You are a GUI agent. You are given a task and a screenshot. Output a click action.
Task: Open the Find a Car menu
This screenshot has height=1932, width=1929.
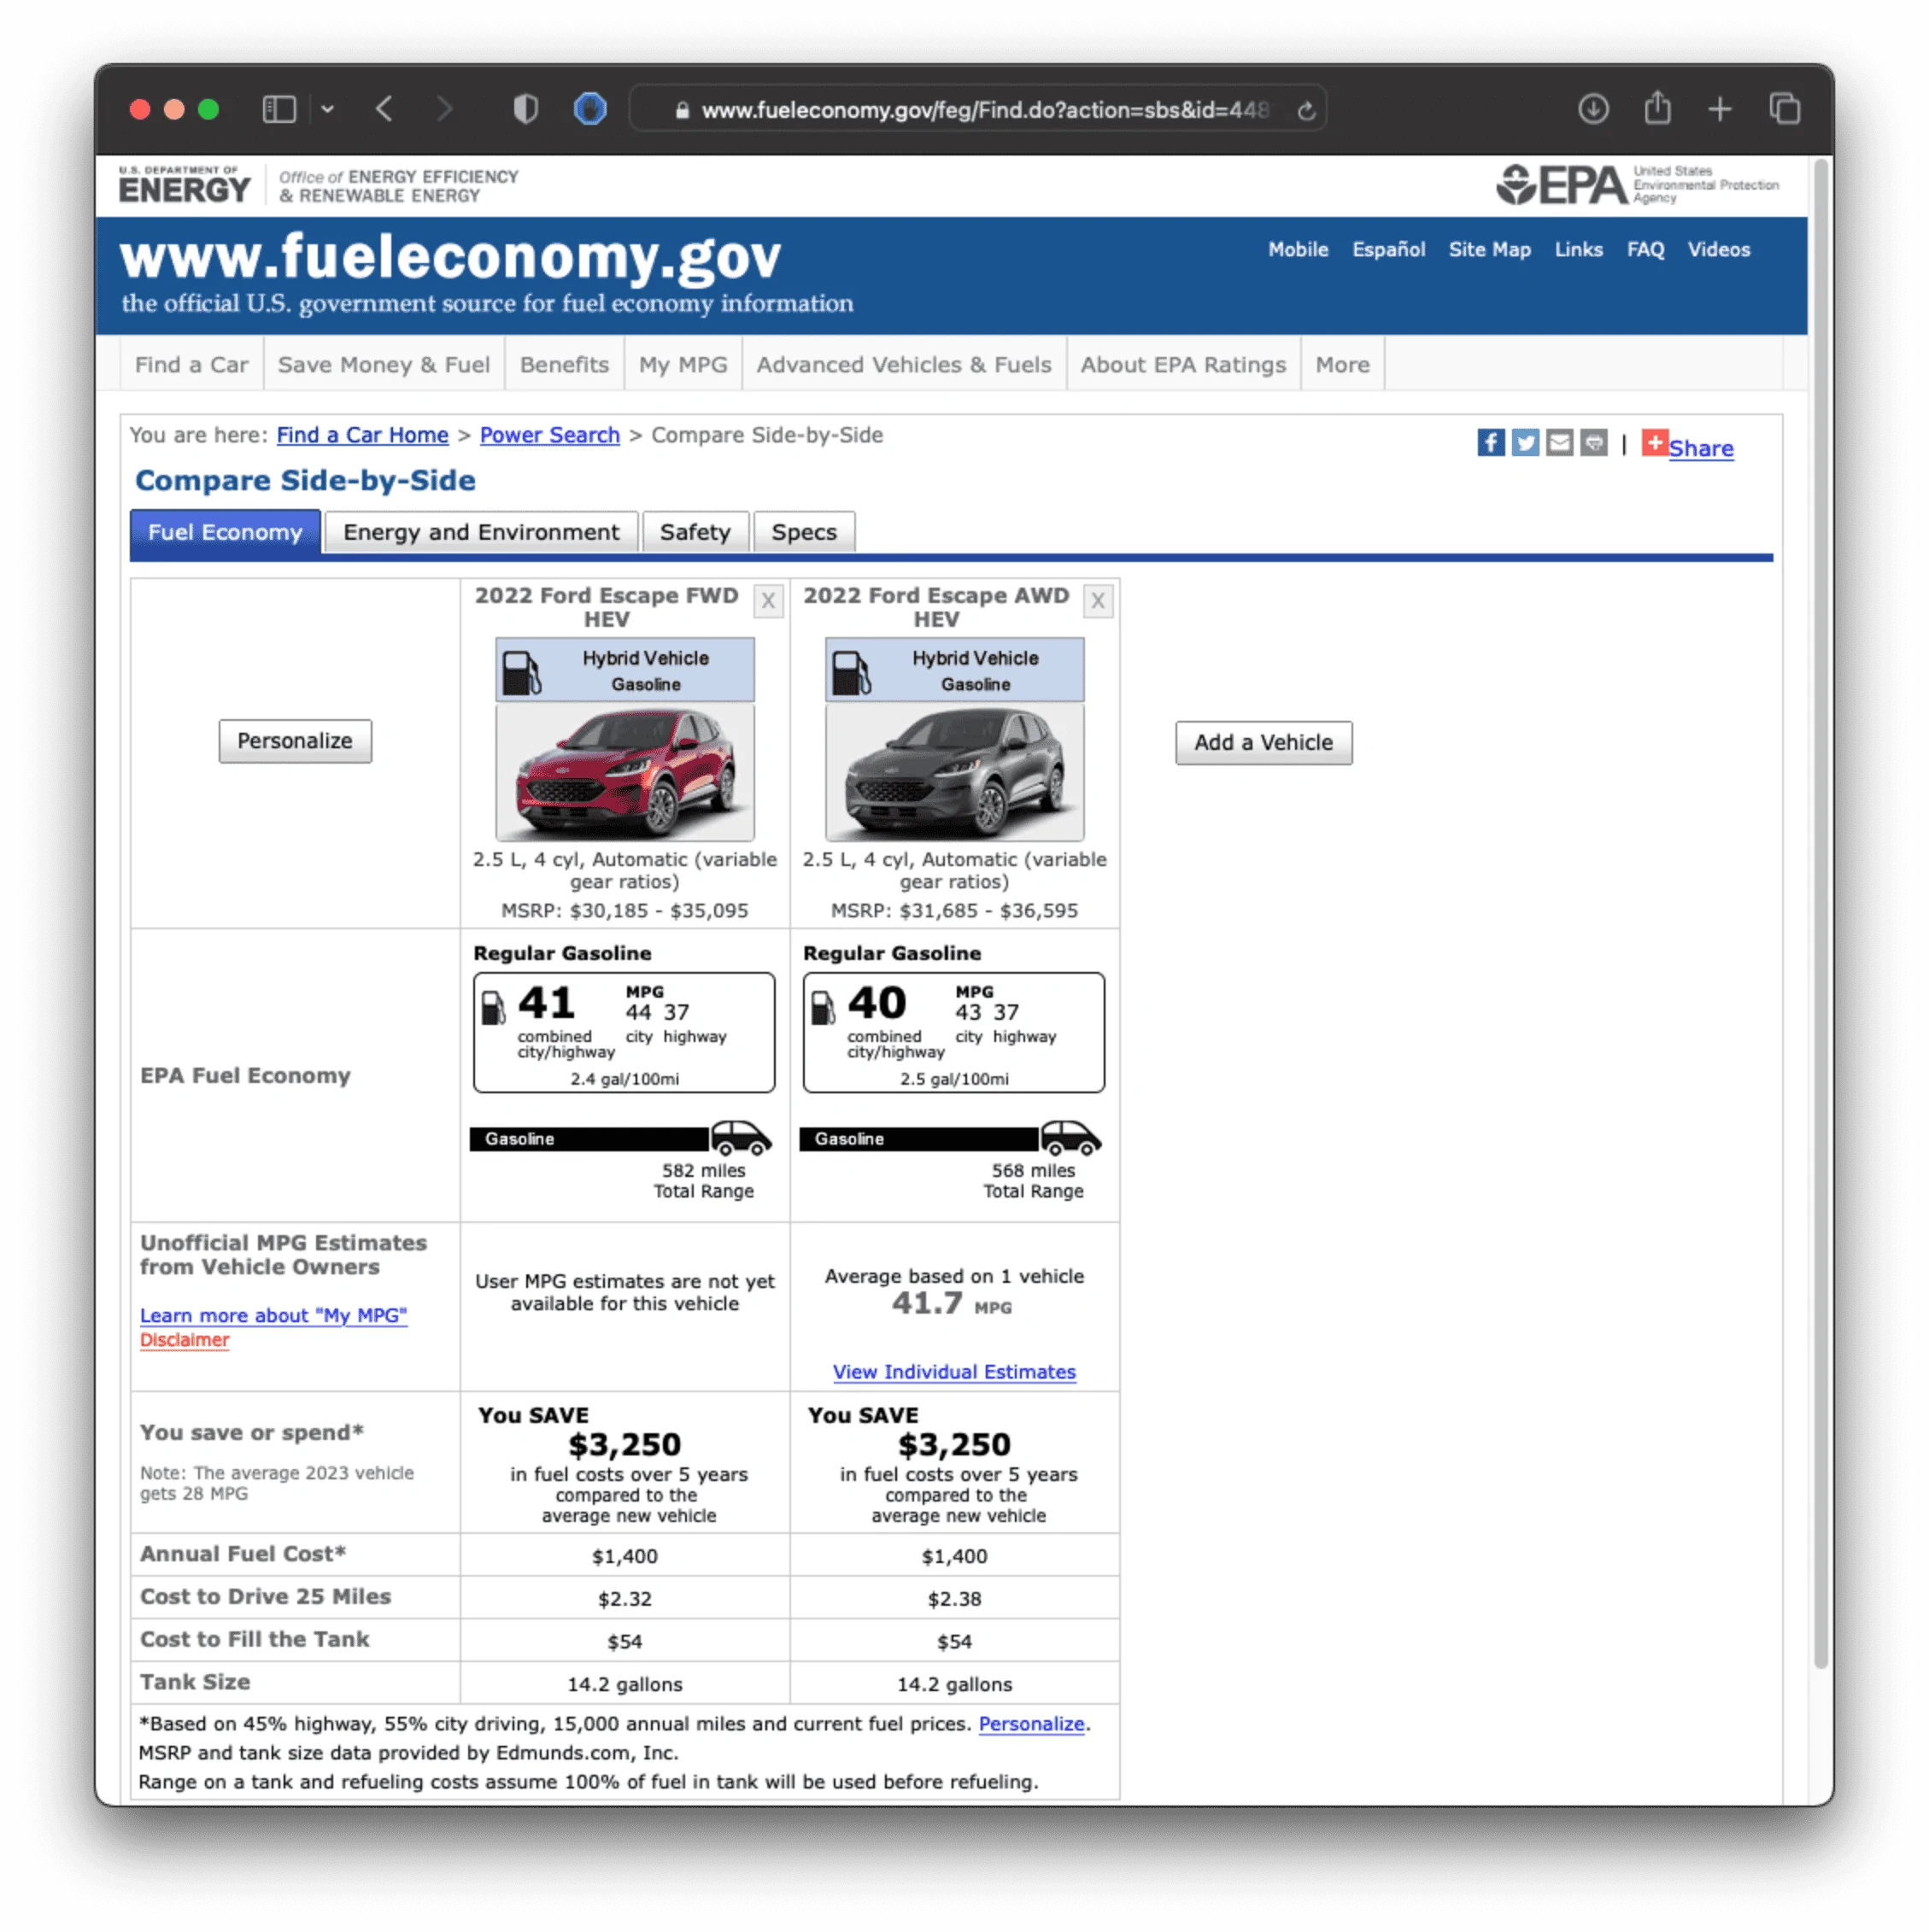click(x=192, y=365)
